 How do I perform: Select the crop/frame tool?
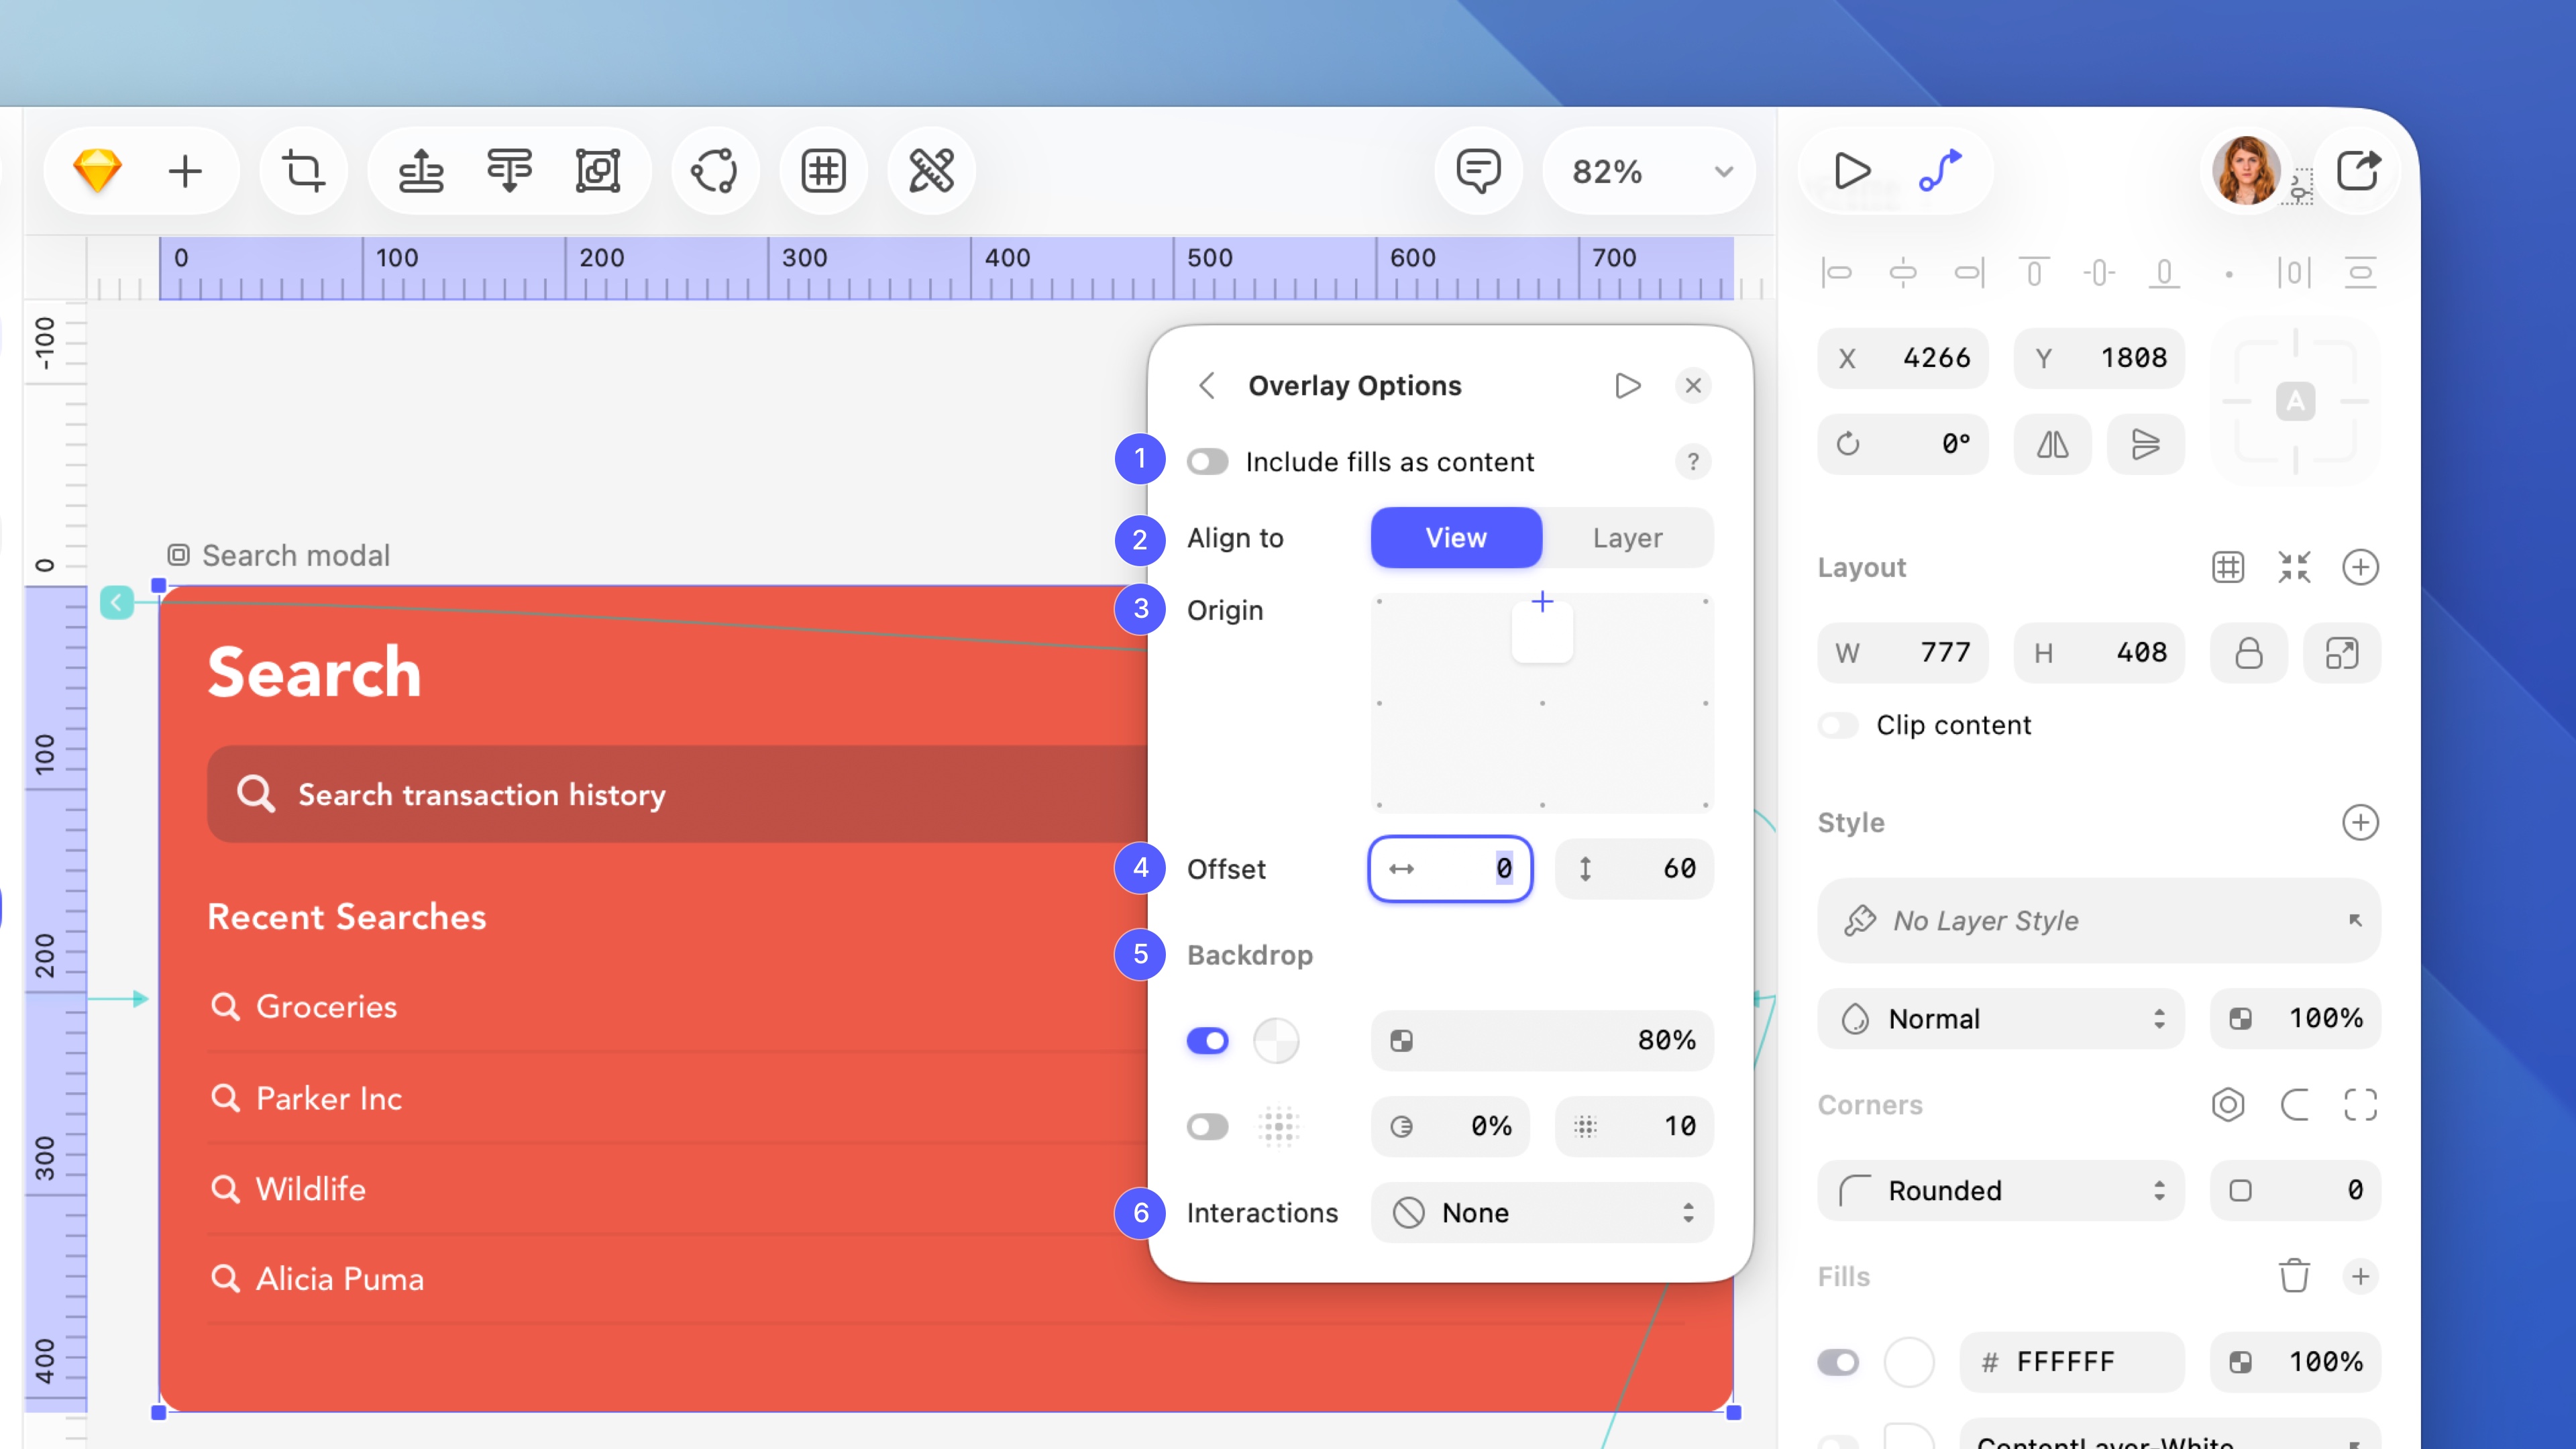(x=303, y=171)
